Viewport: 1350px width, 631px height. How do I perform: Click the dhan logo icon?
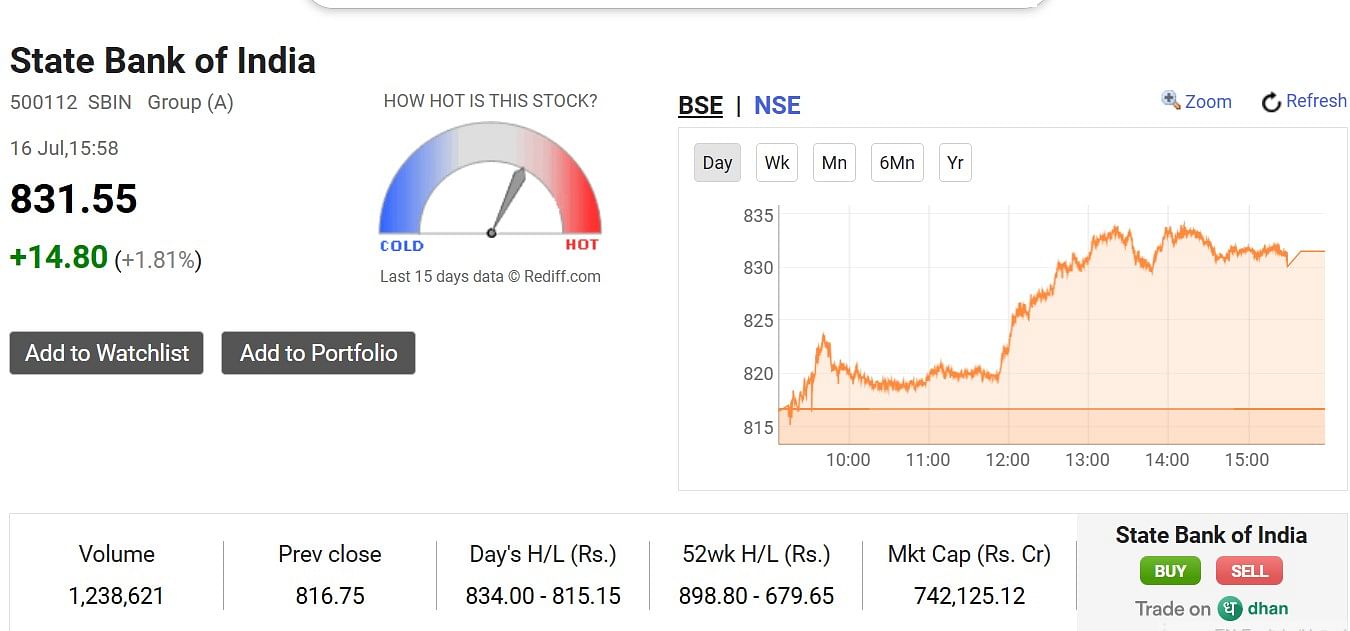pyautogui.click(x=1230, y=608)
